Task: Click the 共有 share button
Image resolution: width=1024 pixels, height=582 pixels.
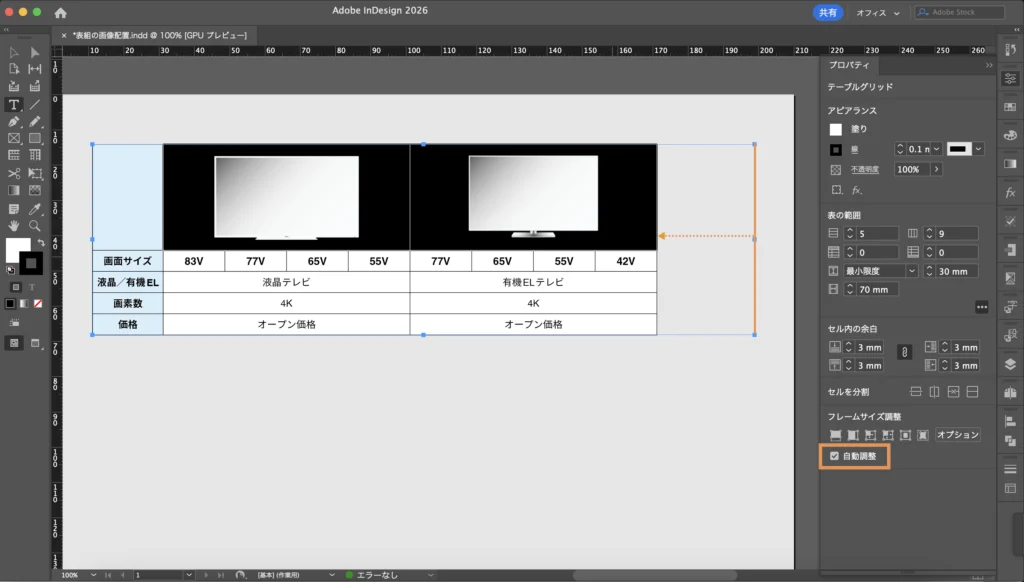Action: pos(828,13)
